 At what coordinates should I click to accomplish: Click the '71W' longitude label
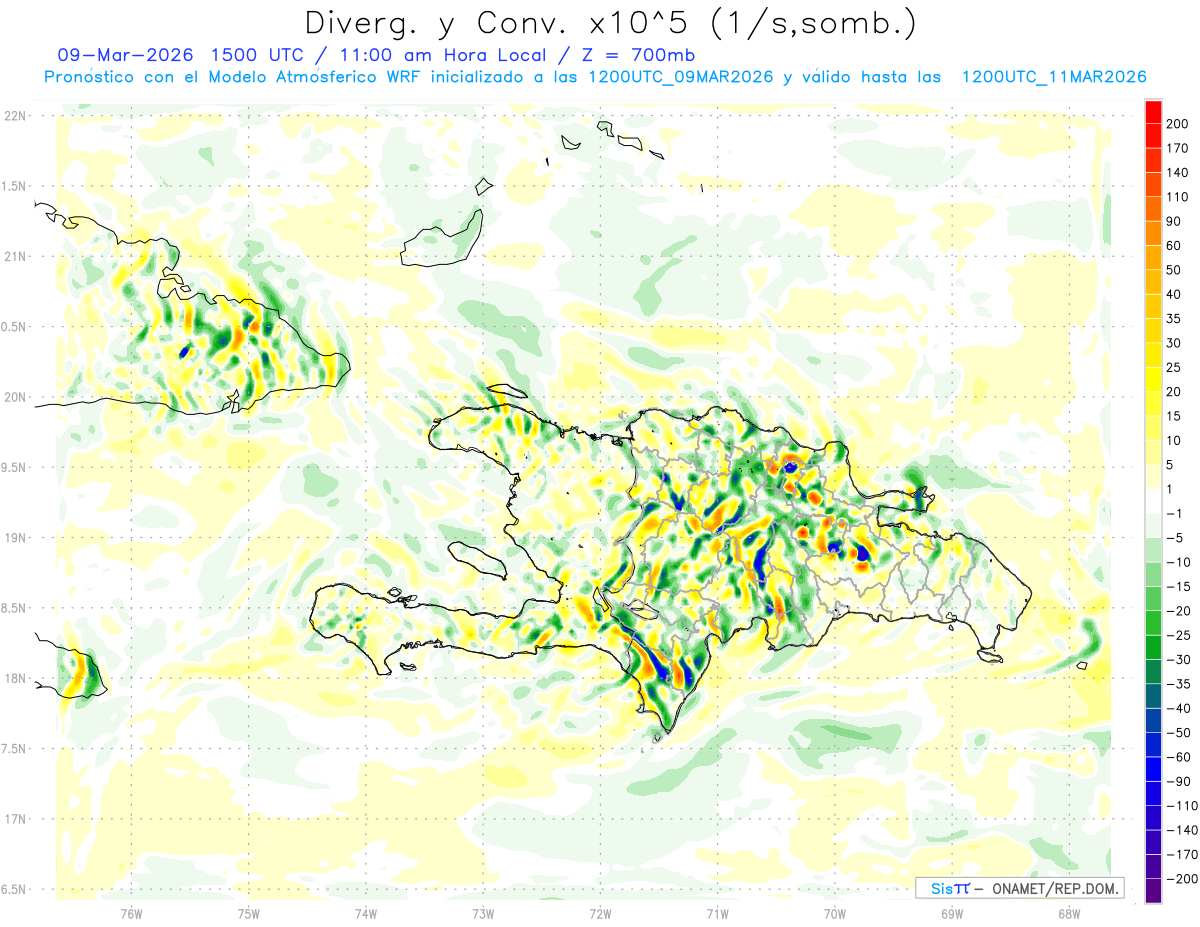click(717, 914)
